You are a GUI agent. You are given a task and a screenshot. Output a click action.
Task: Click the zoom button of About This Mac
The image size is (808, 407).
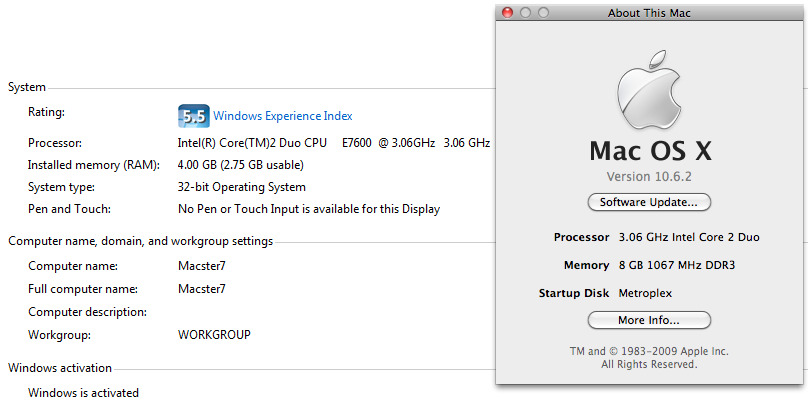click(543, 13)
